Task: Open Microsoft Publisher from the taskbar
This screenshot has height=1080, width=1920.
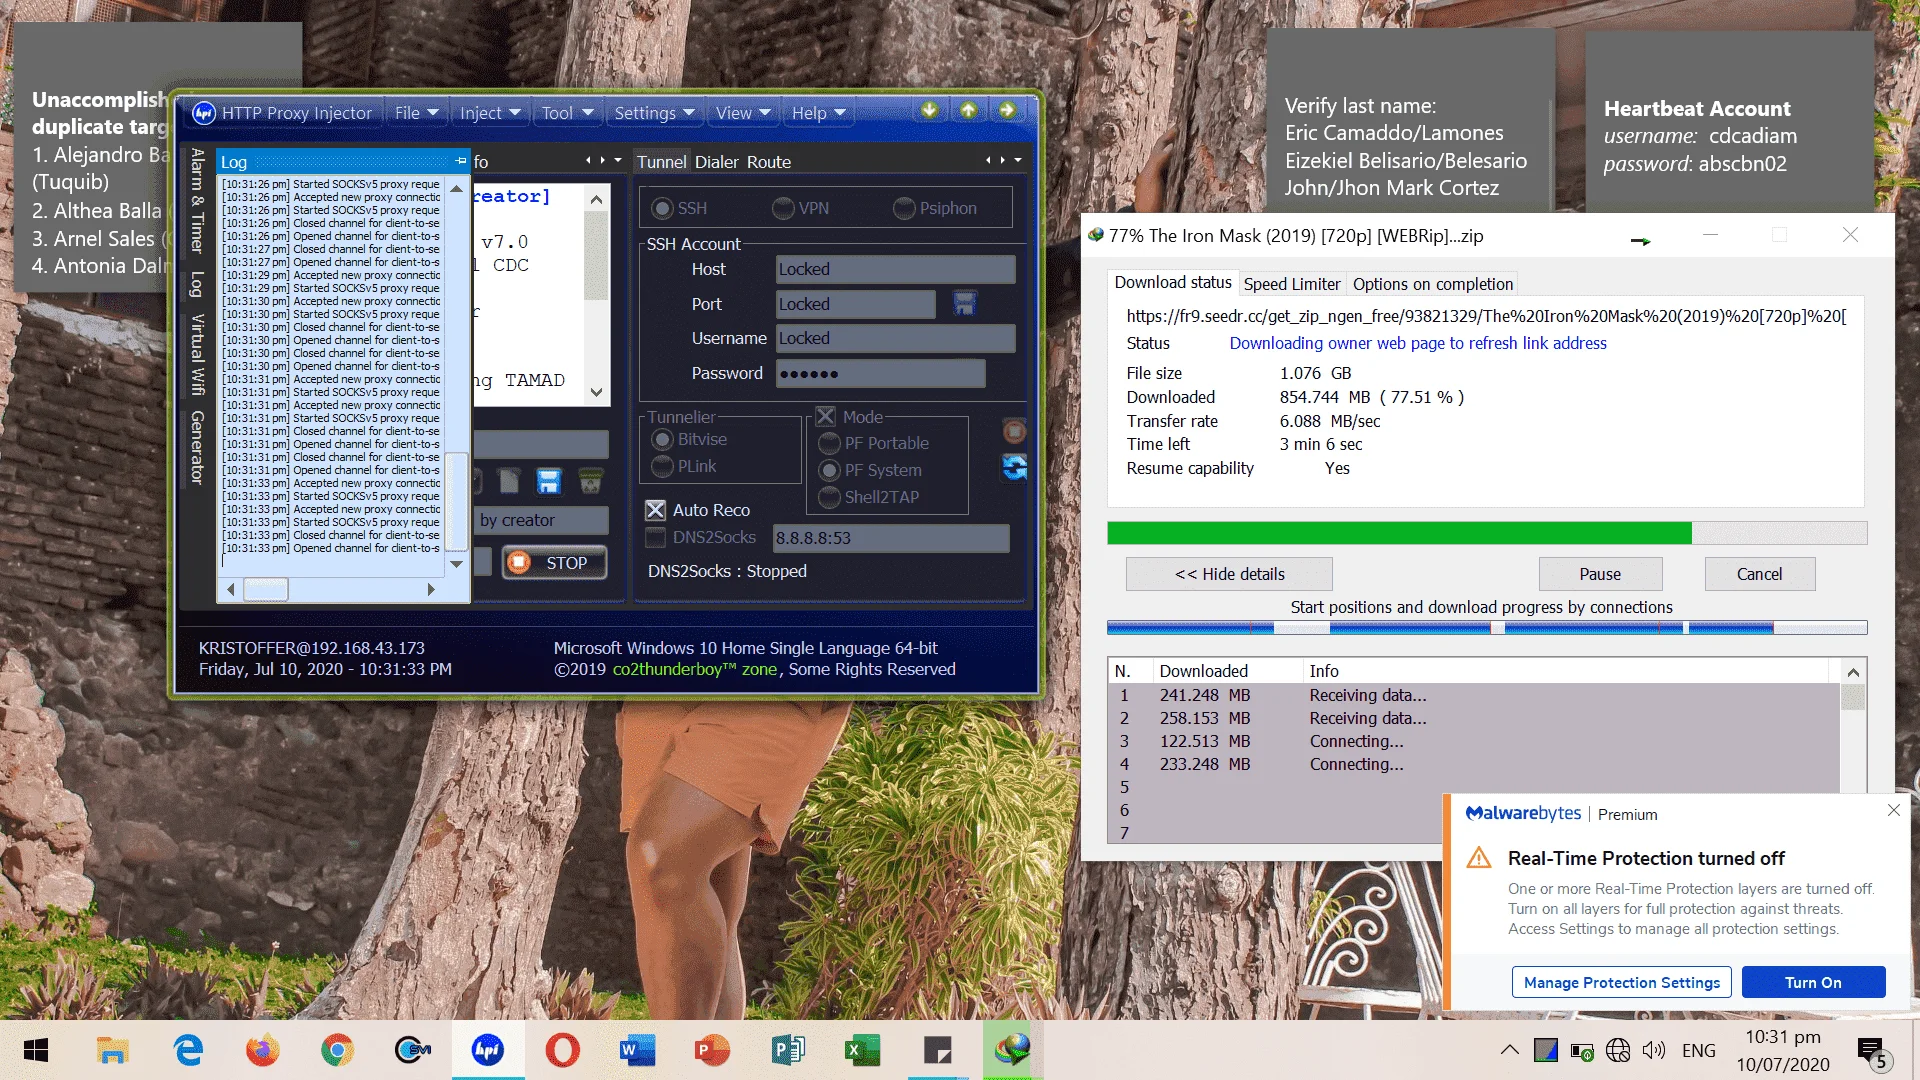Action: pos(788,1050)
